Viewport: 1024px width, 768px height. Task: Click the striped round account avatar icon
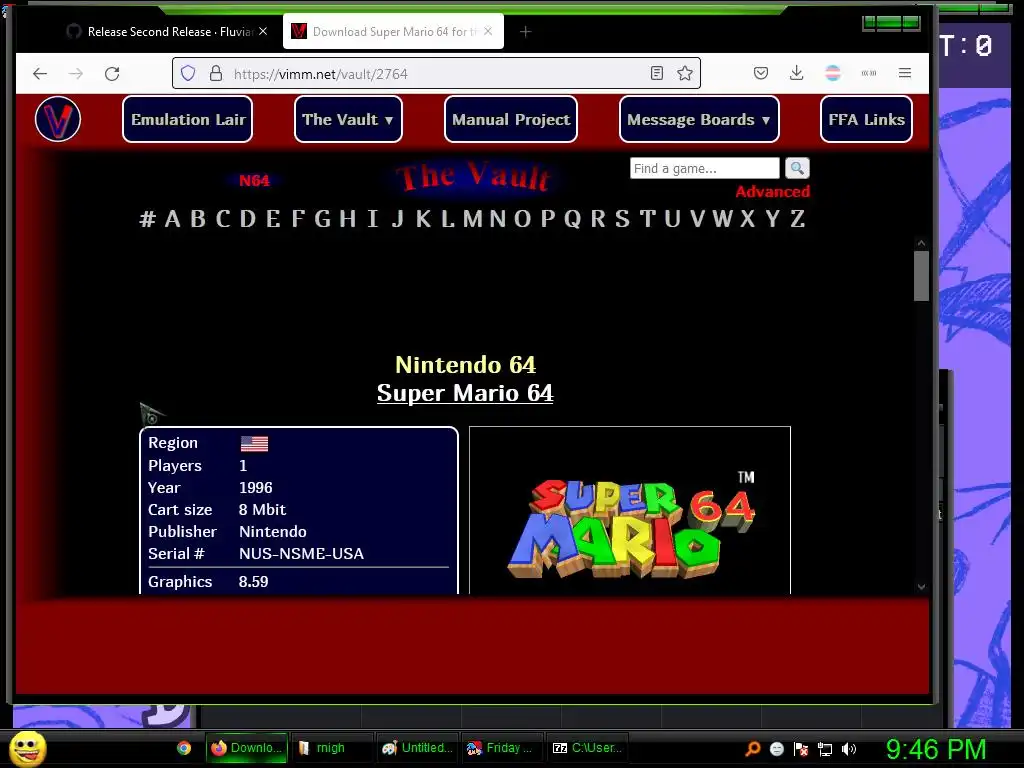click(x=833, y=73)
